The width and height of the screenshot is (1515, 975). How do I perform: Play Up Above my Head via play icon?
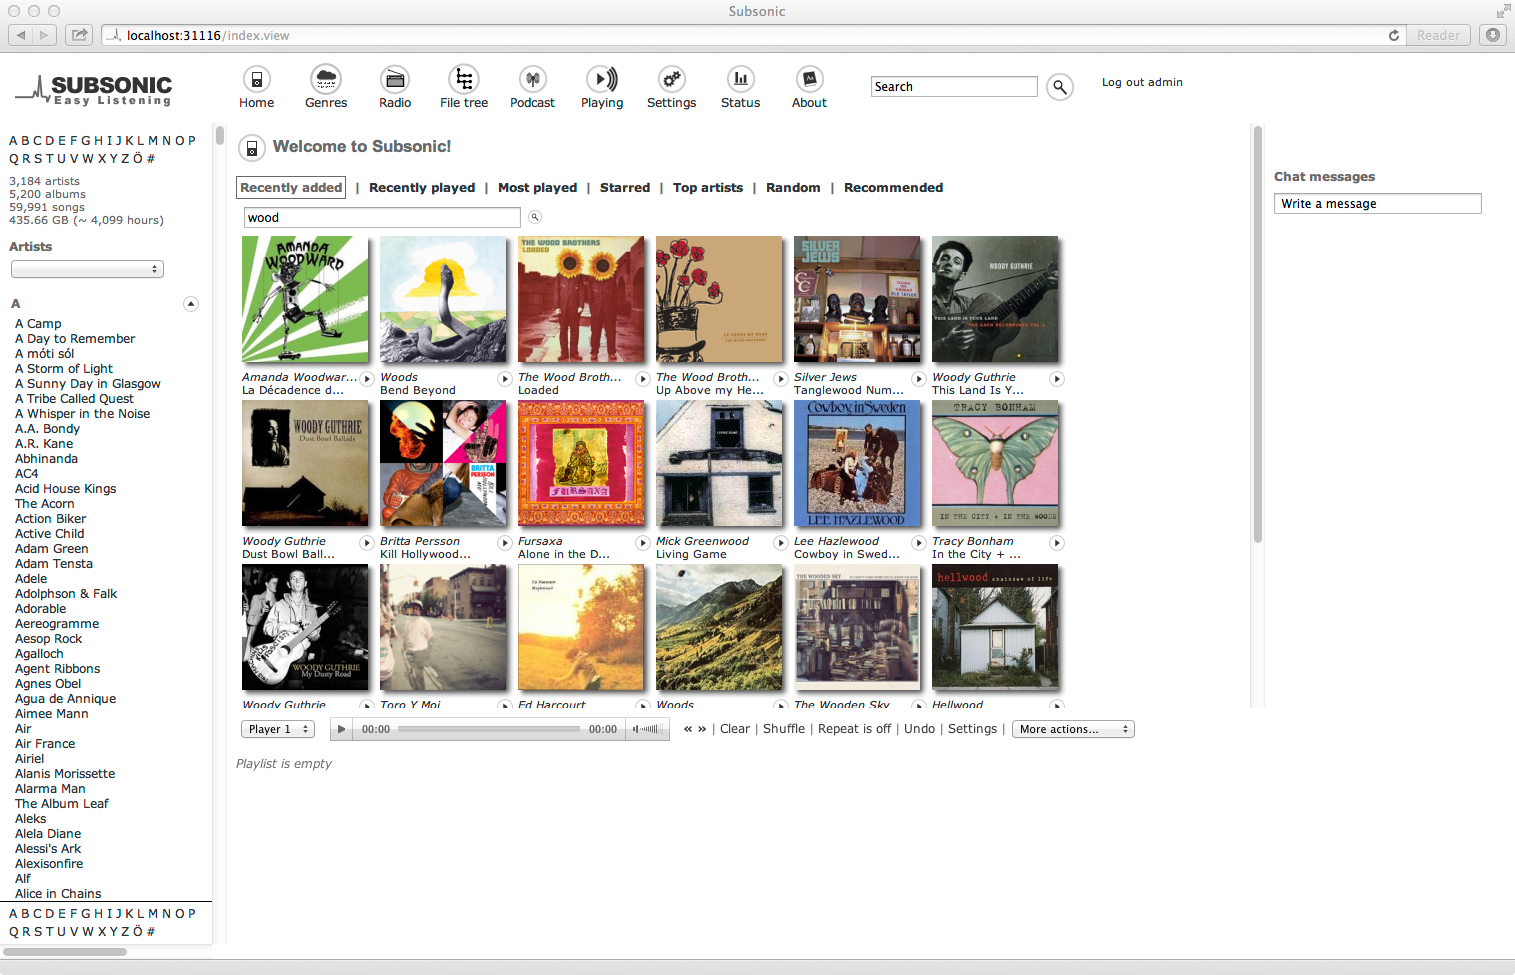tap(781, 379)
